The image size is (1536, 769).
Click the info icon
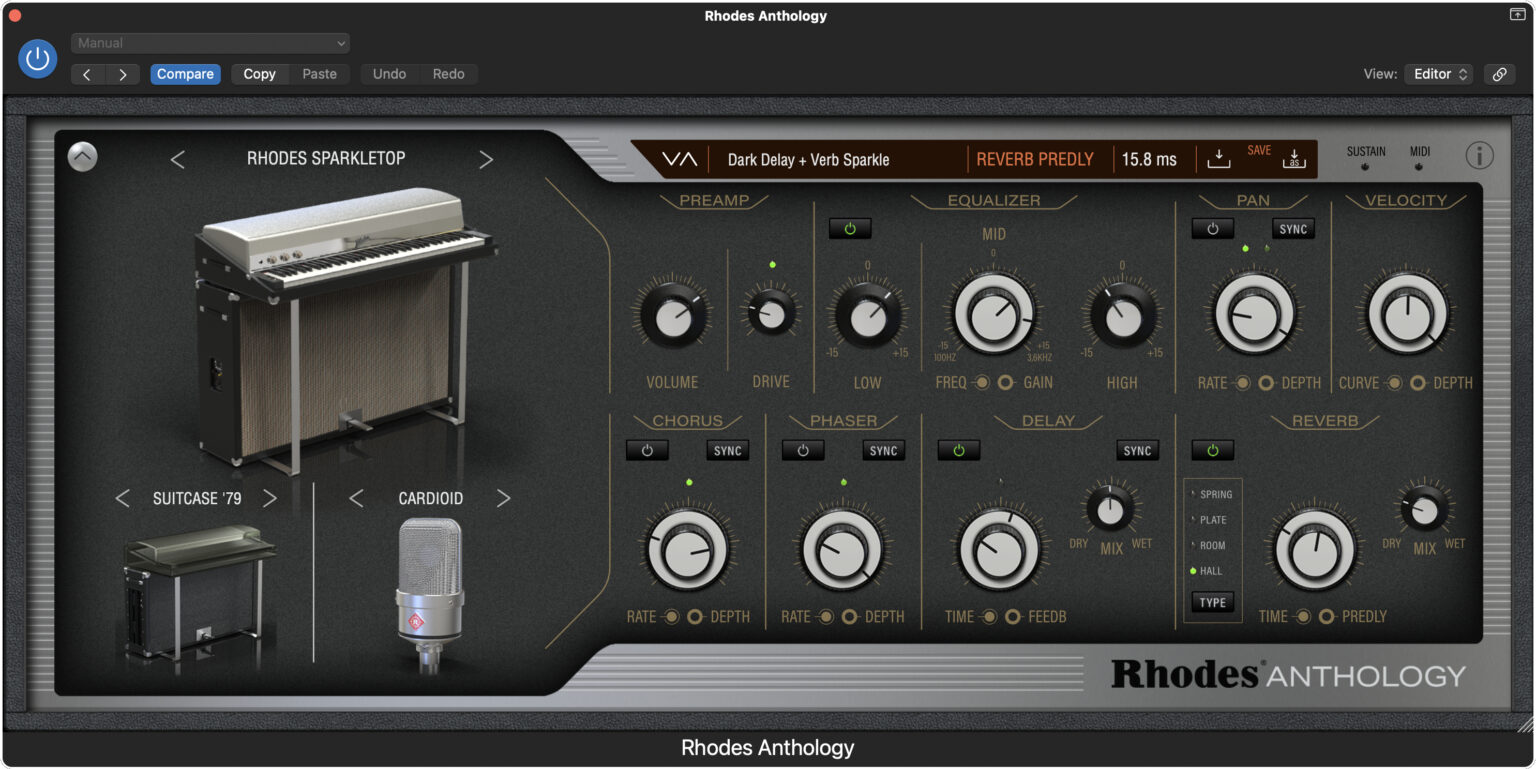click(x=1479, y=156)
